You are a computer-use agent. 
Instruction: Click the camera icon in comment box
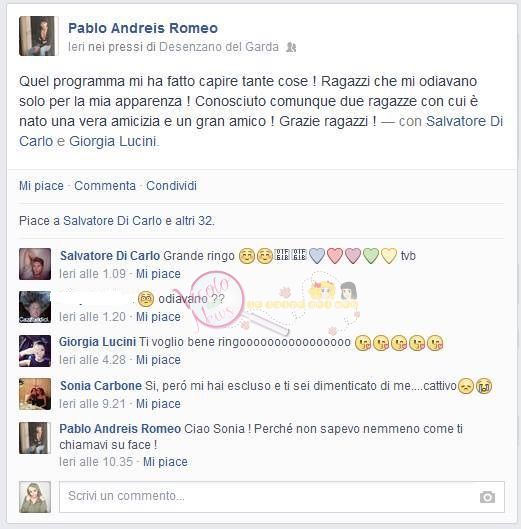click(487, 497)
